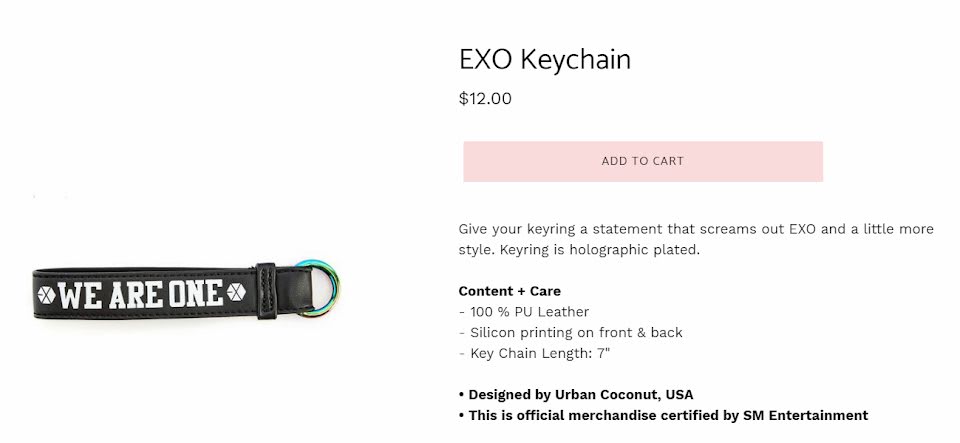This screenshot has height=443, width=960.
Task: Open the EXO keychain product image
Action: pos(186,289)
